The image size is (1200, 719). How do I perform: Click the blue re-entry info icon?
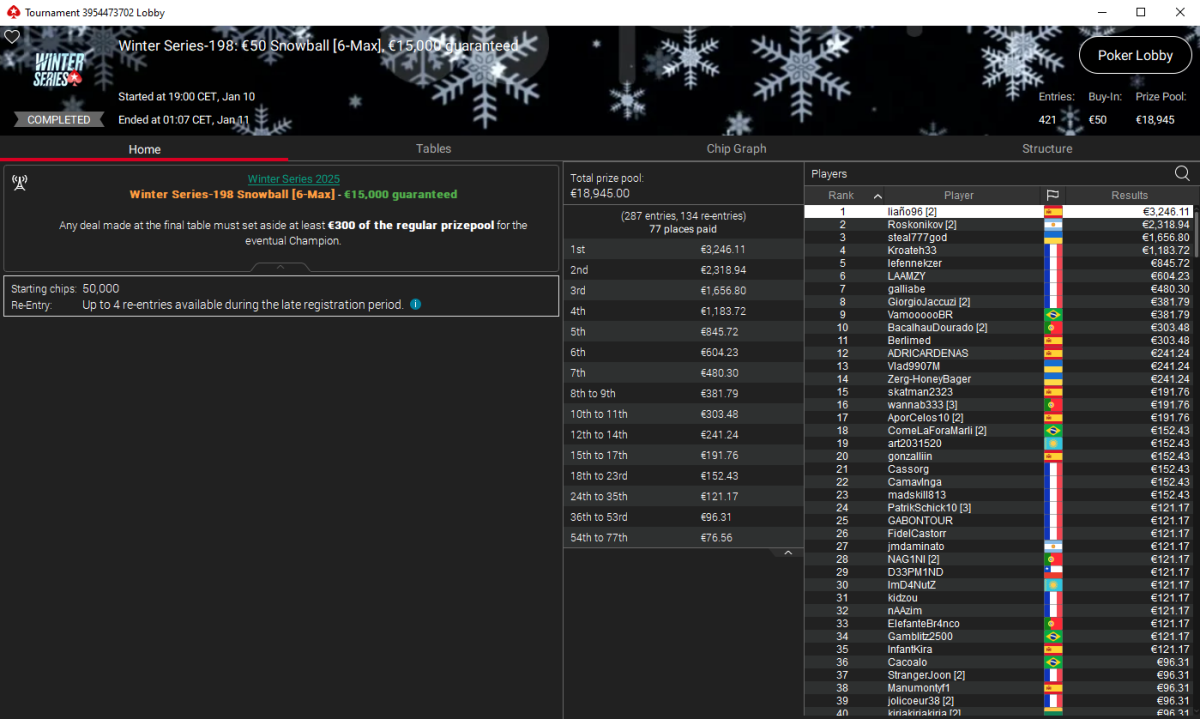pyautogui.click(x=416, y=304)
